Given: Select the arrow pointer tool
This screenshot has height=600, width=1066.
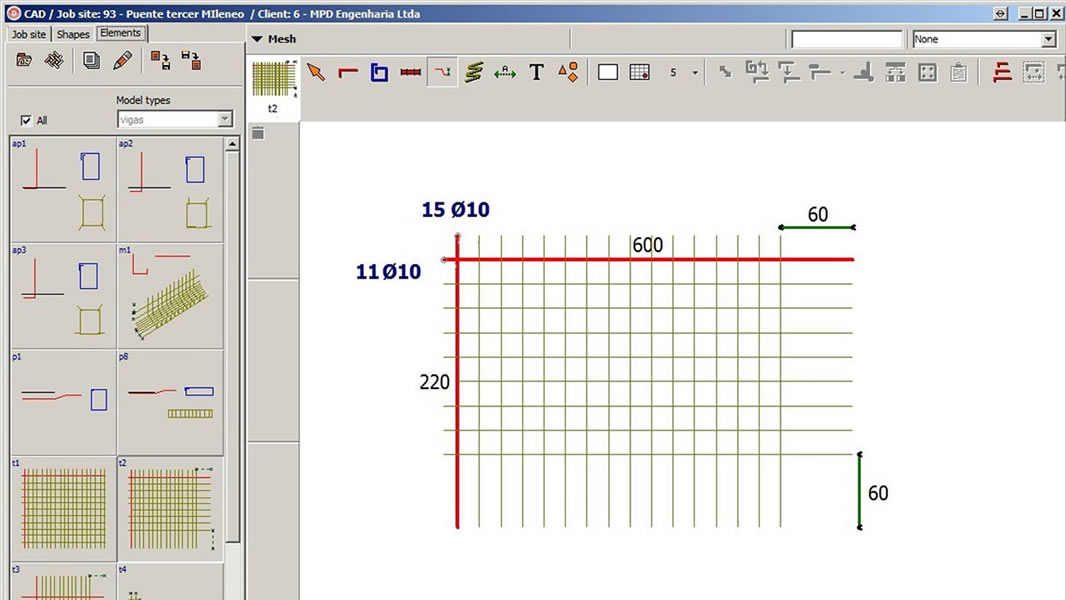Looking at the screenshot, I should [316, 72].
